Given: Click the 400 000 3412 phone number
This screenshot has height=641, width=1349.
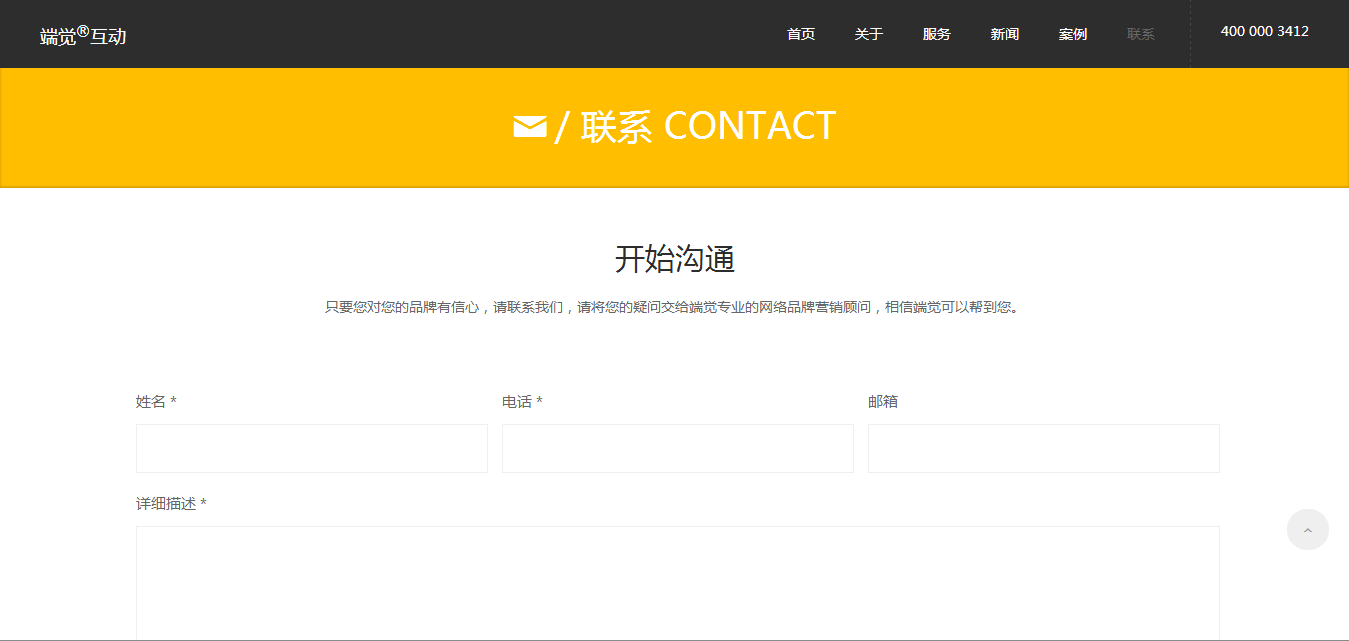Looking at the screenshot, I should [1264, 31].
